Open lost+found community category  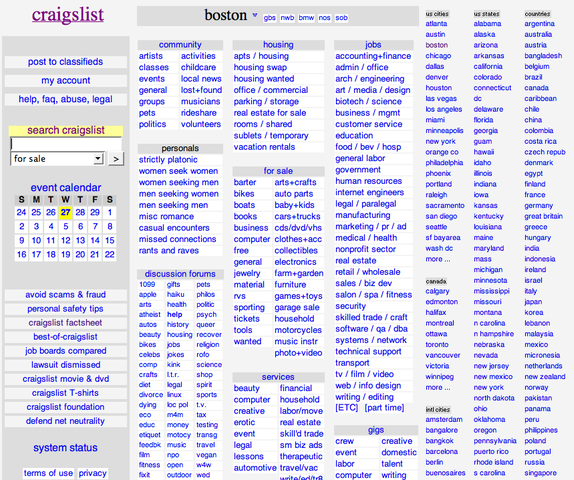[201, 90]
